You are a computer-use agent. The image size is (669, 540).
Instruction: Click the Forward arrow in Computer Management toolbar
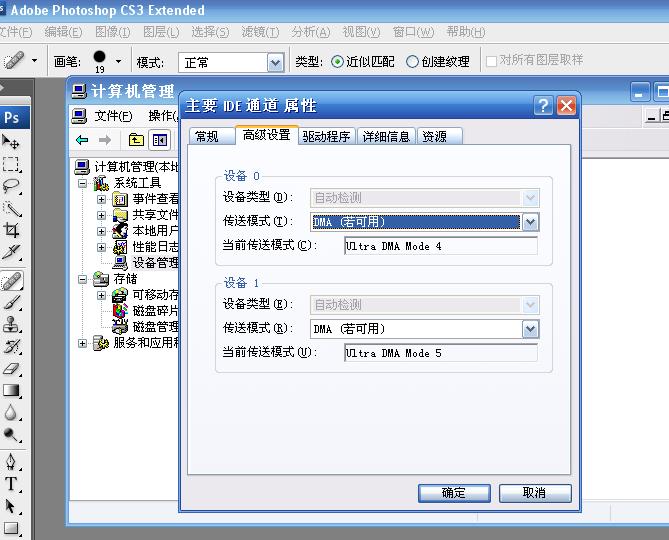[105, 140]
